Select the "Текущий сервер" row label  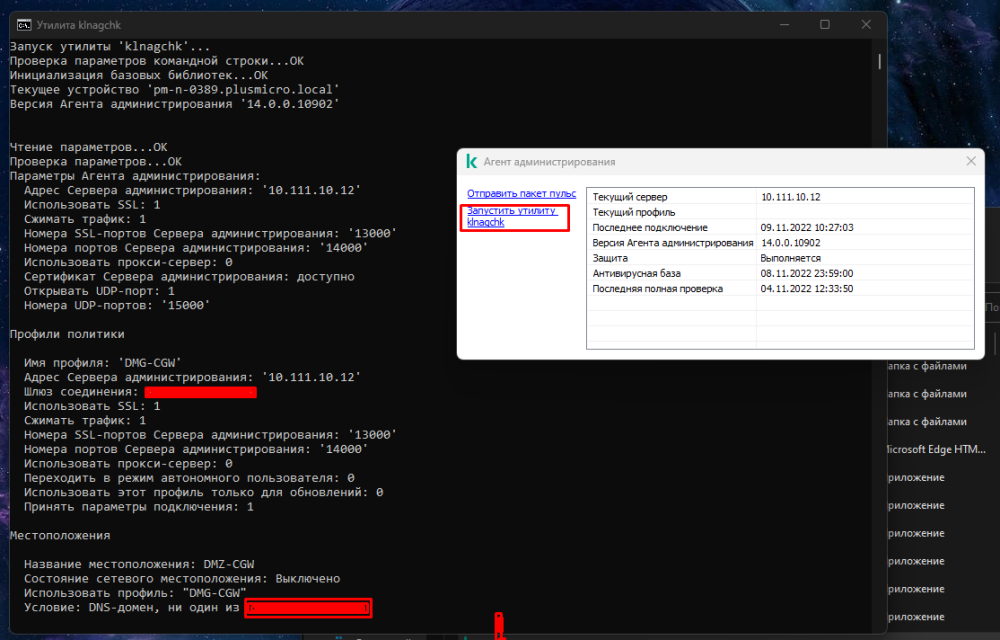(x=629, y=197)
